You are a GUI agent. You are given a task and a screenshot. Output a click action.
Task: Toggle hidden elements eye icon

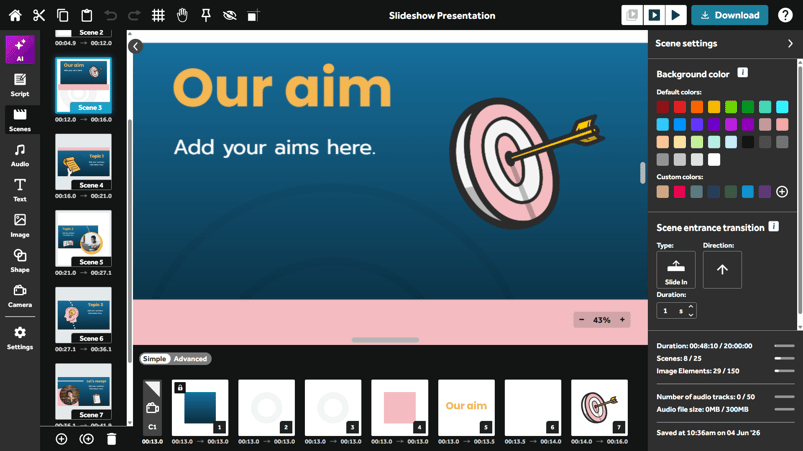(229, 15)
